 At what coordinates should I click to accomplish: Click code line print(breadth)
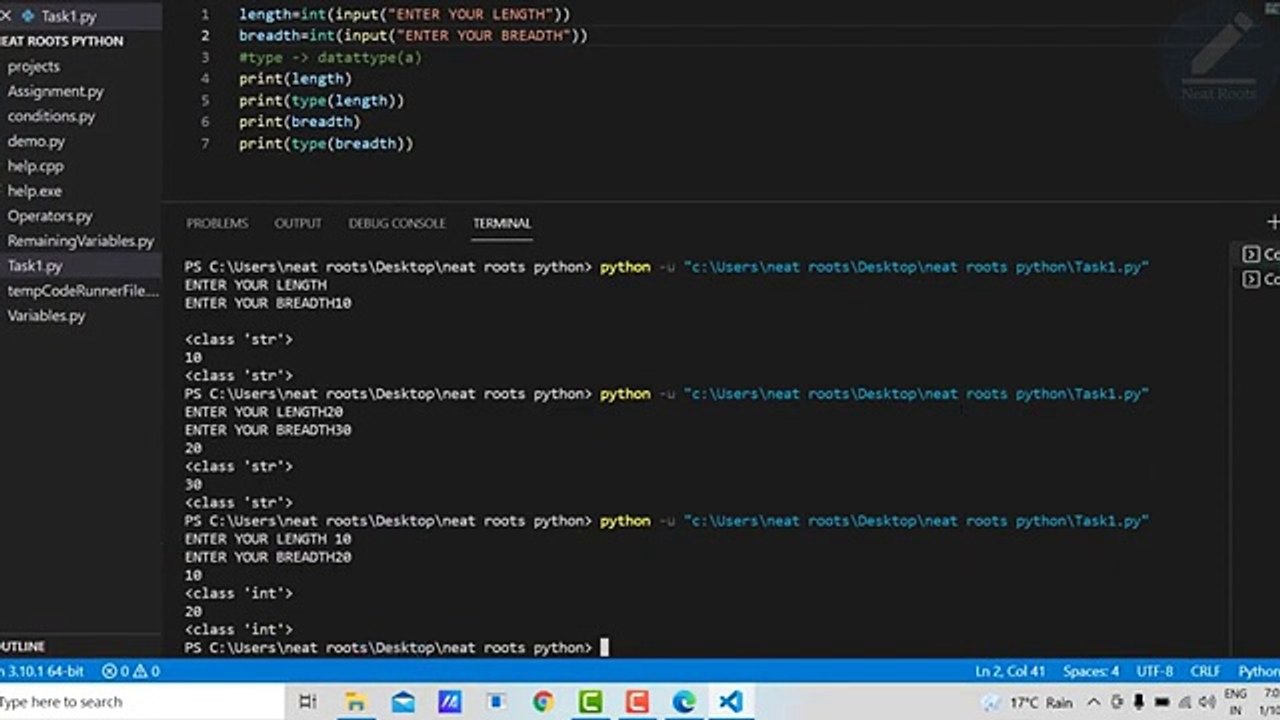tap(299, 121)
